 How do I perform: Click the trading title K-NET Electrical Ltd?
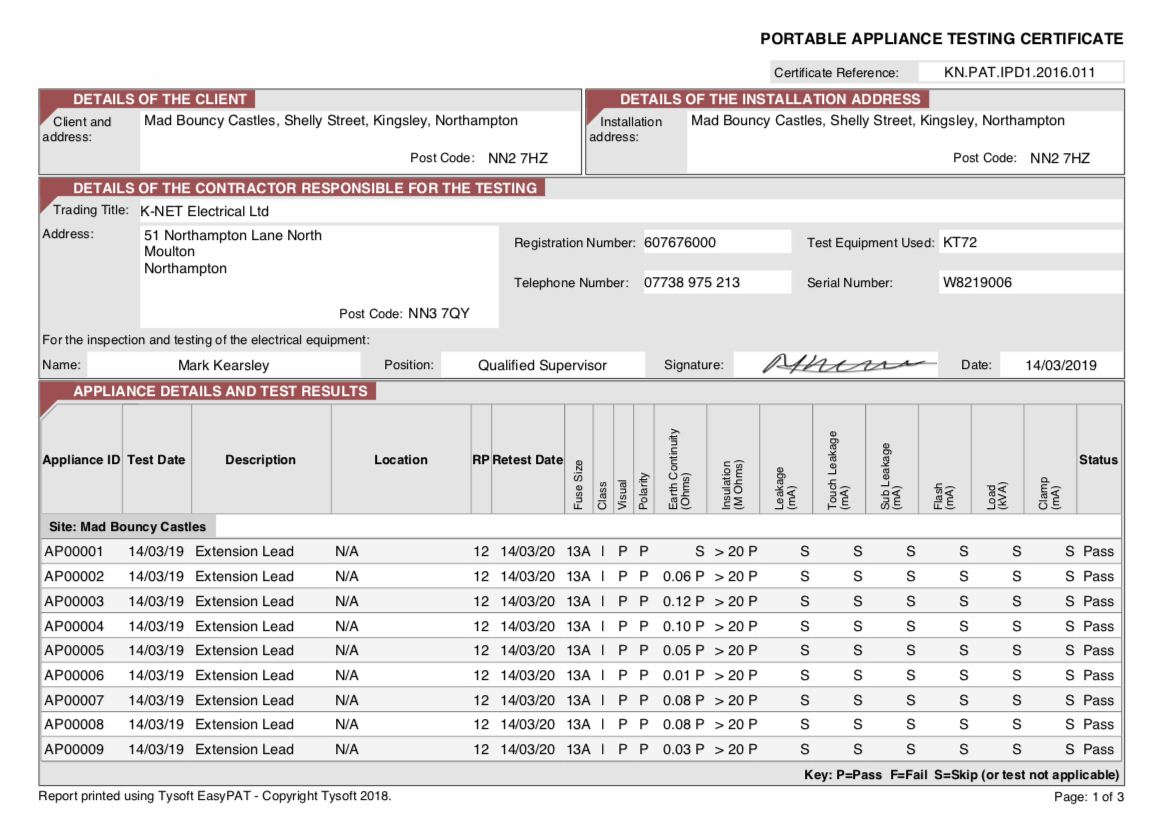205,211
